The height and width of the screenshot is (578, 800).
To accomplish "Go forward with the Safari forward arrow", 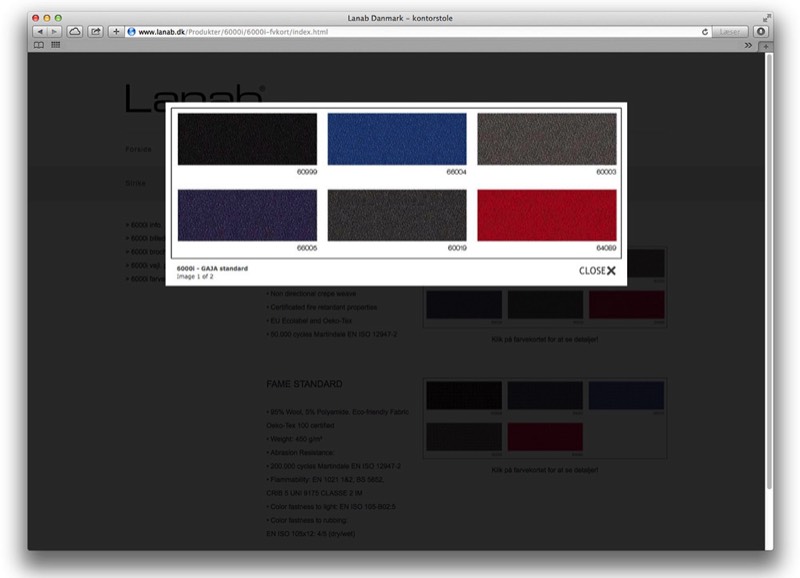I will pyautogui.click(x=54, y=32).
